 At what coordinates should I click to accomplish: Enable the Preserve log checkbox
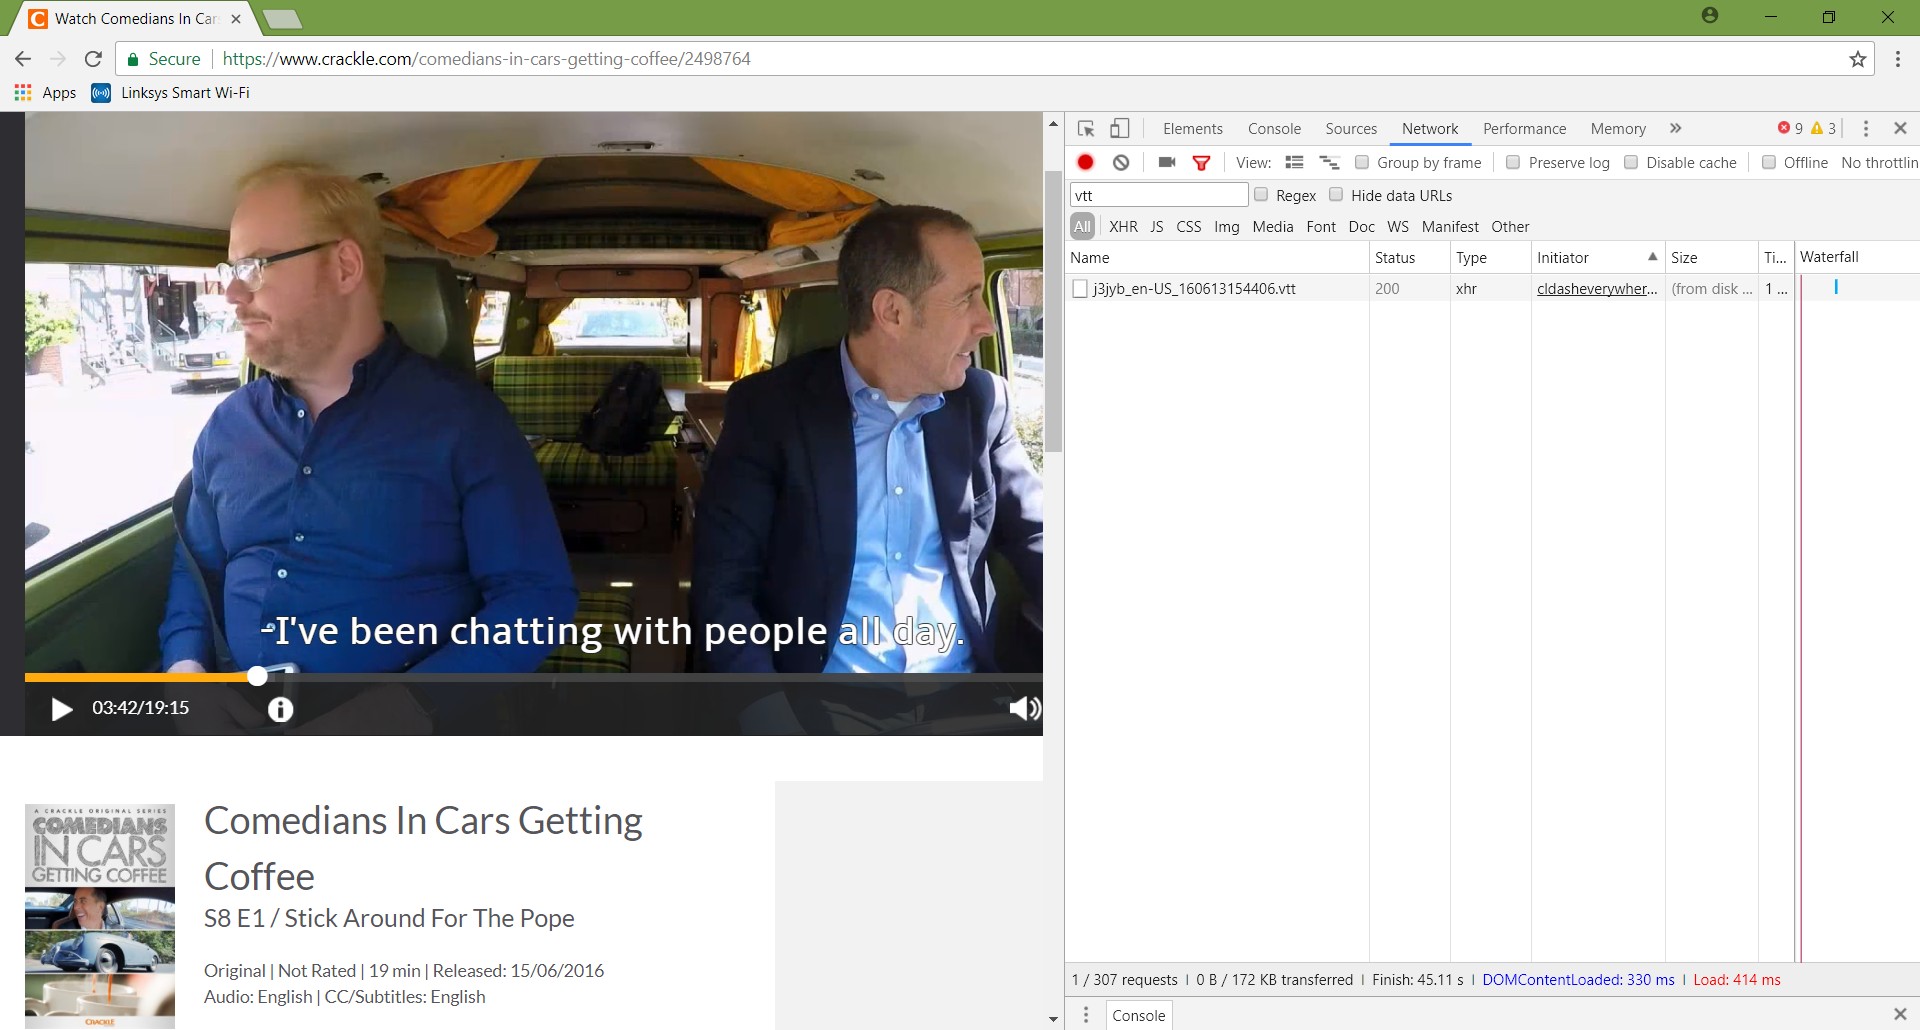[x=1513, y=162]
